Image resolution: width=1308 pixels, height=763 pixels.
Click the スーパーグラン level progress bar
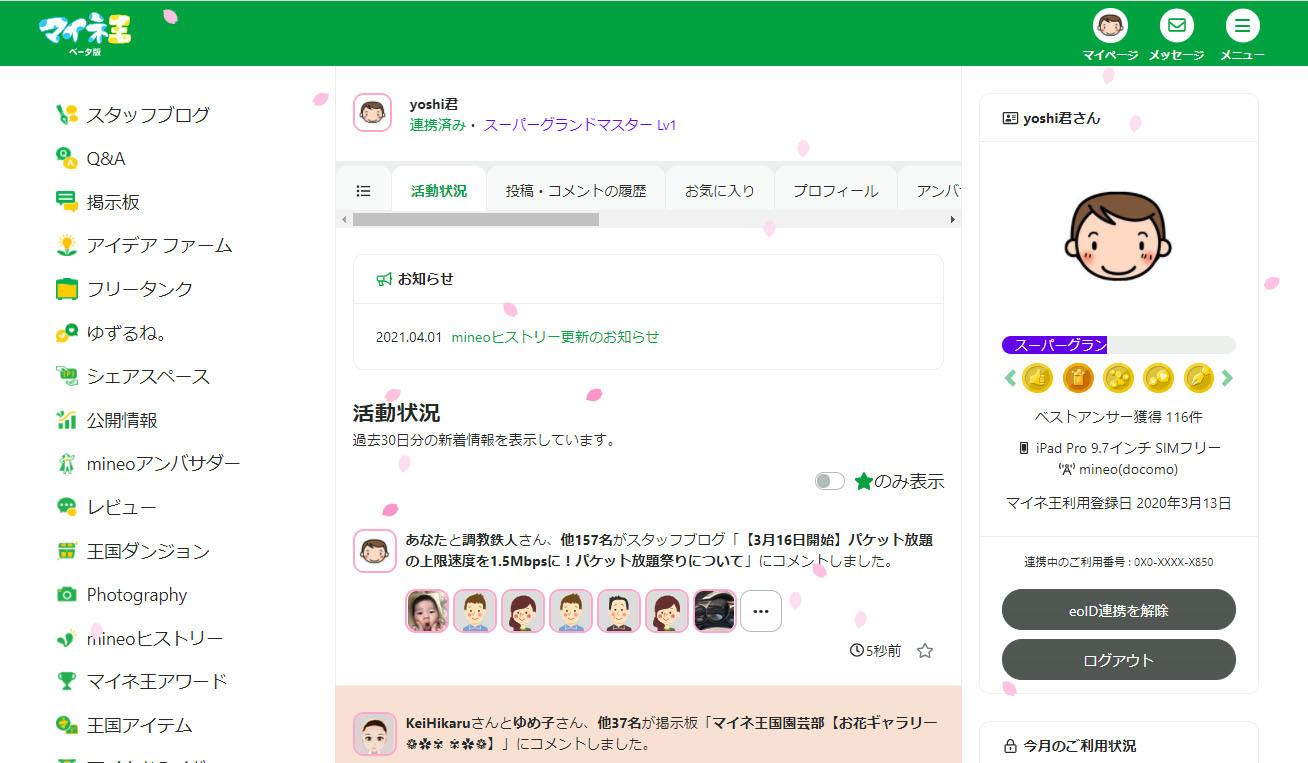point(1118,345)
